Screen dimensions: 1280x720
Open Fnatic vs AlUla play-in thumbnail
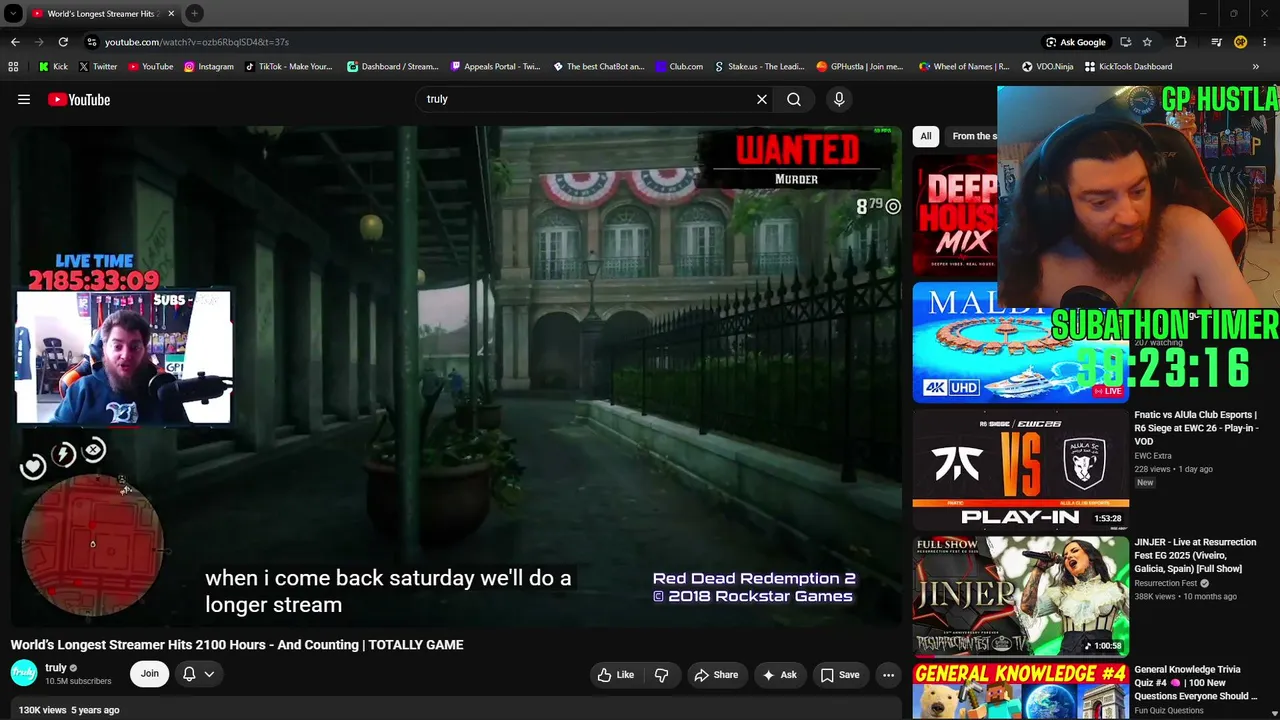[1020, 468]
